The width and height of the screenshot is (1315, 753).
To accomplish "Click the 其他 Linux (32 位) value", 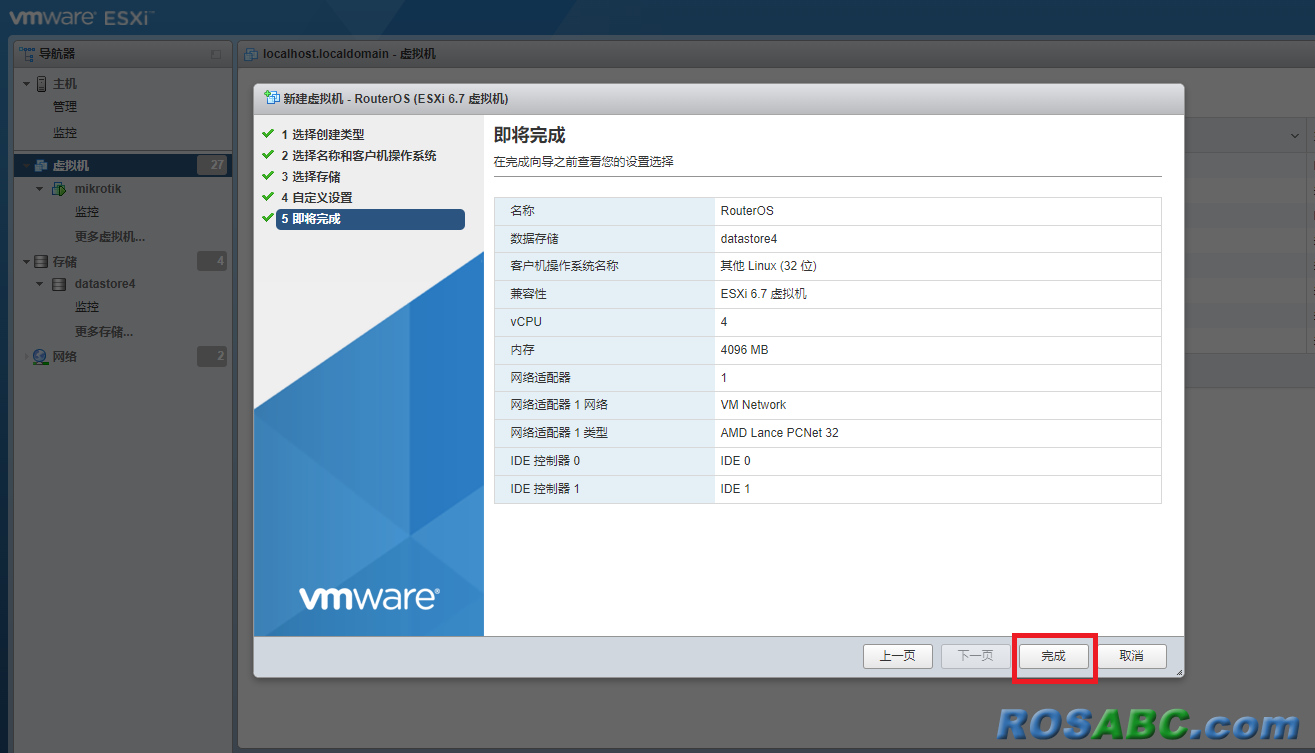I will coord(769,266).
